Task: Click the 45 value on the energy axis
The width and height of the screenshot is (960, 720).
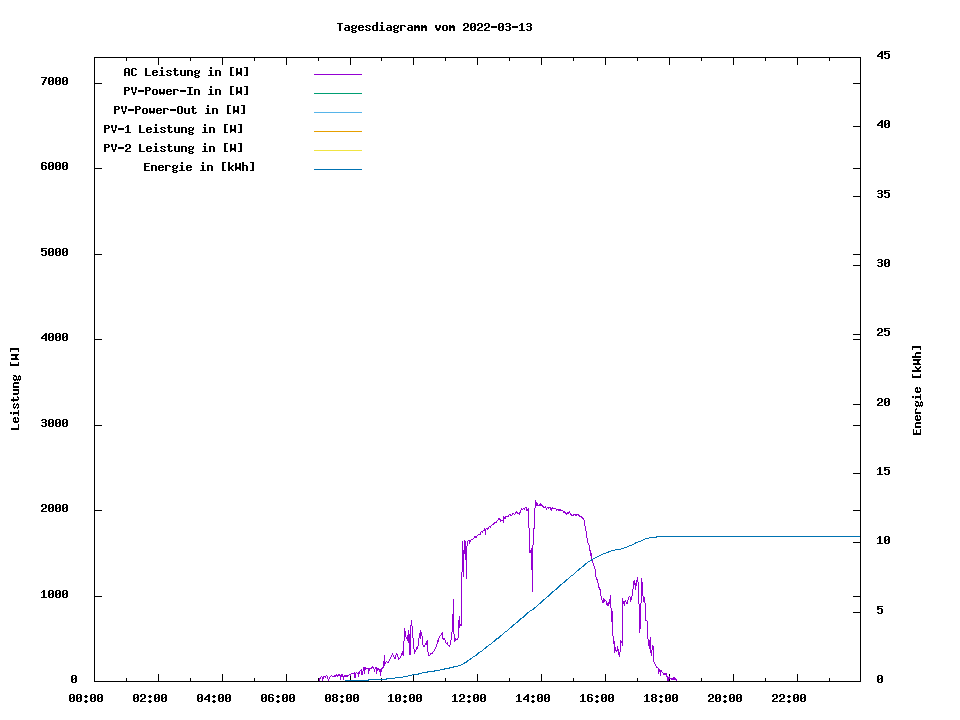Action: (x=883, y=55)
